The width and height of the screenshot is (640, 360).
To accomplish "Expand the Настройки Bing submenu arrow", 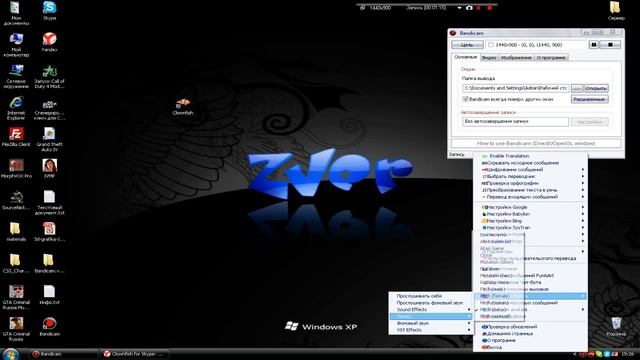I will tap(582, 221).
